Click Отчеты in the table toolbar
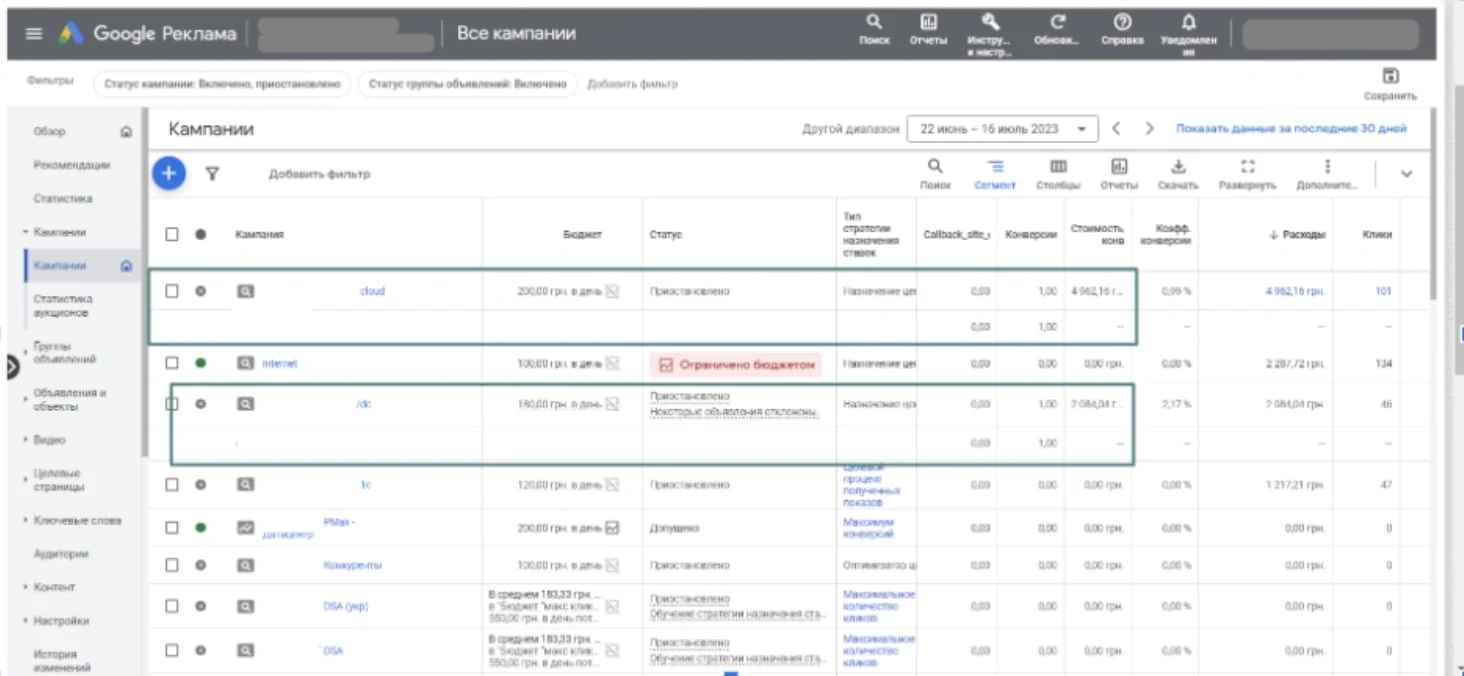1464x676 pixels. tap(1119, 174)
